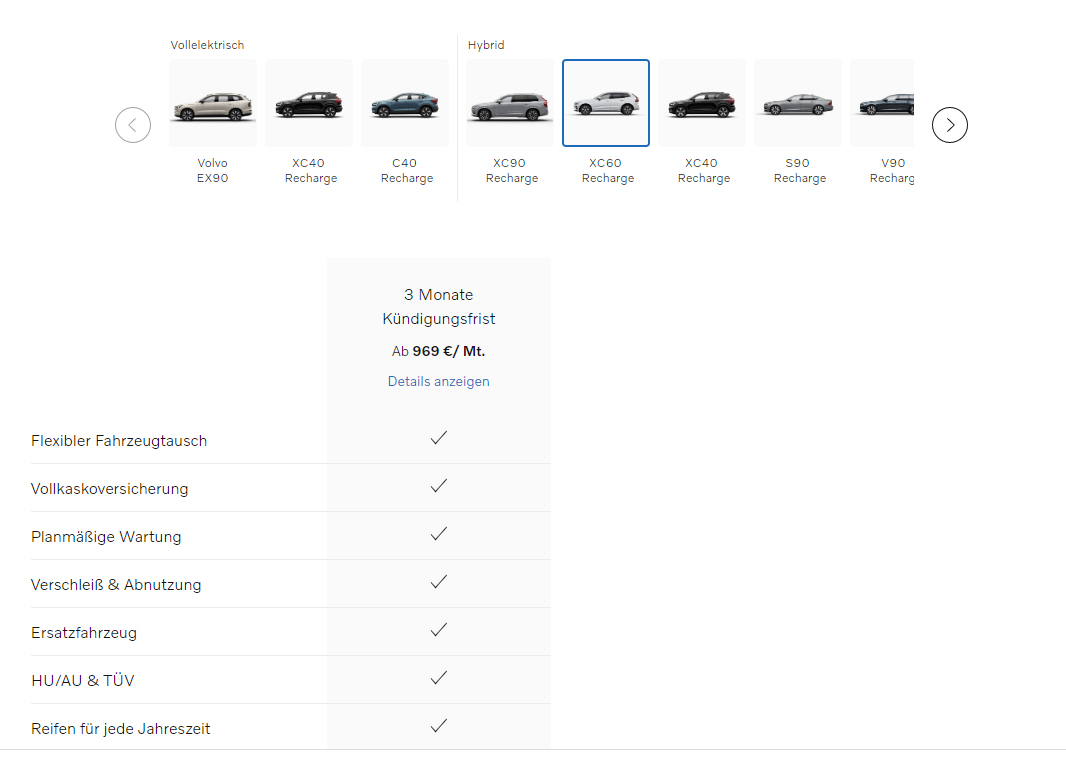Select the S90 Recharge car thumbnail
Viewport: 1066px width, 784px height.
pyautogui.click(x=797, y=103)
